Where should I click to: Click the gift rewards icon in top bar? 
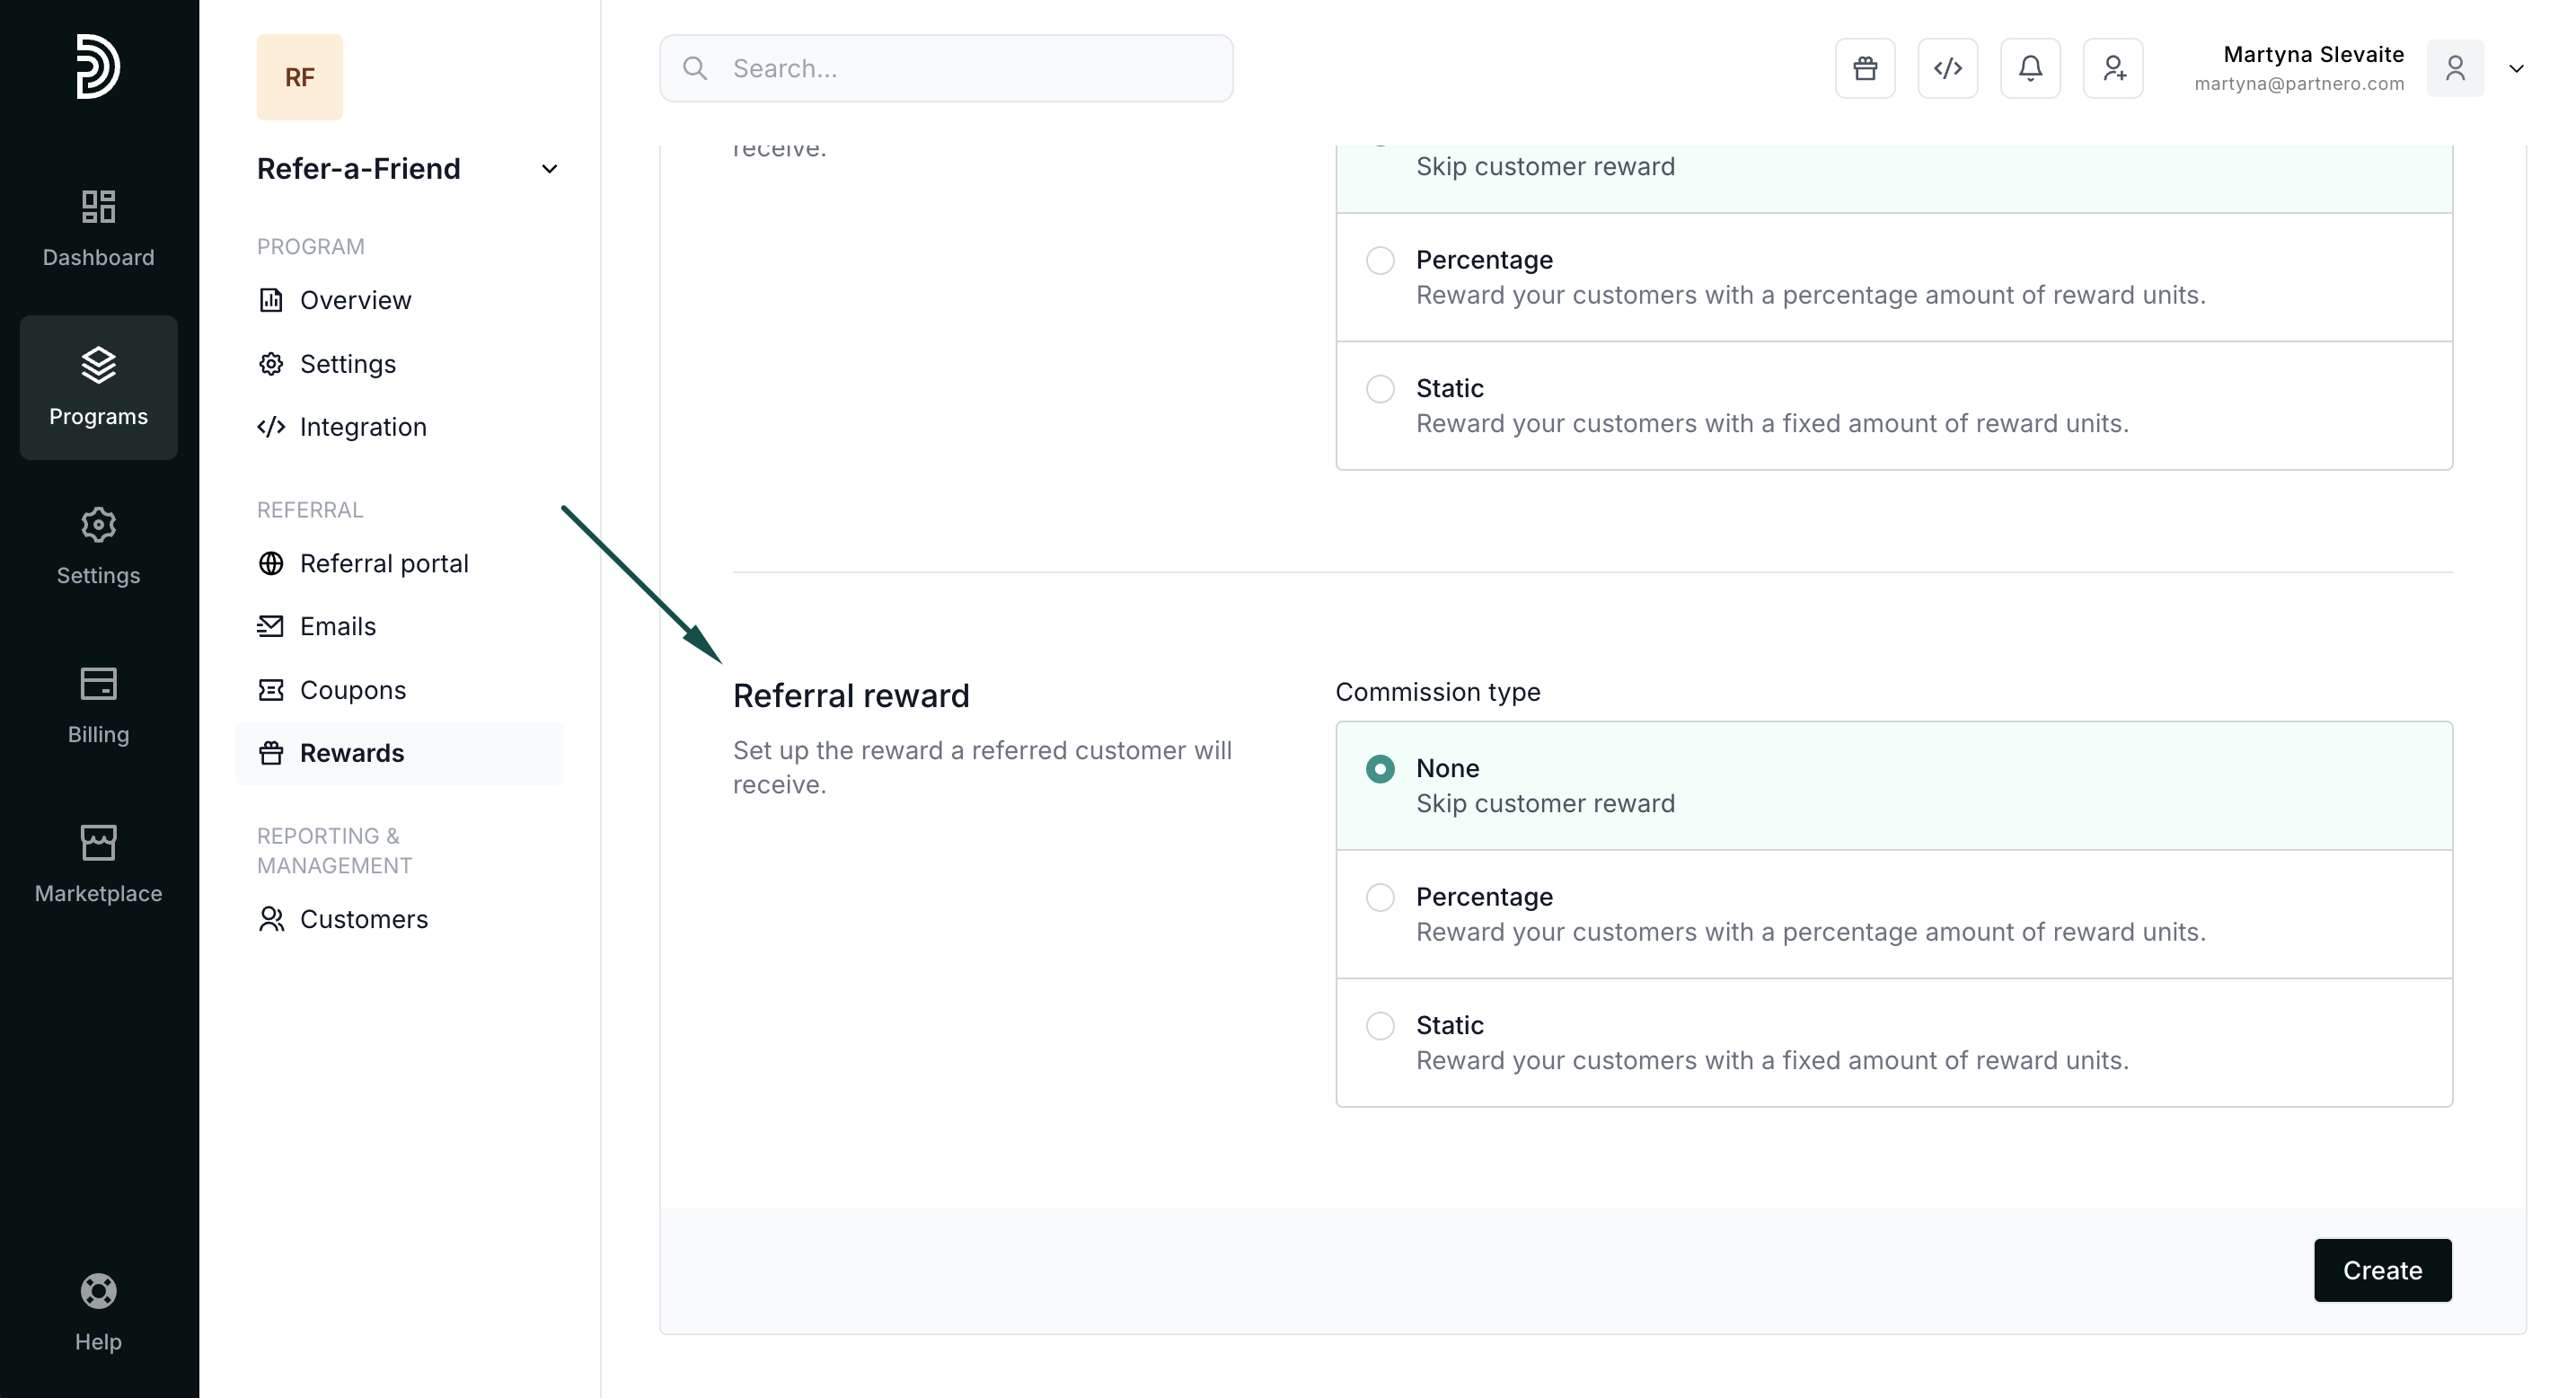[x=1865, y=68]
